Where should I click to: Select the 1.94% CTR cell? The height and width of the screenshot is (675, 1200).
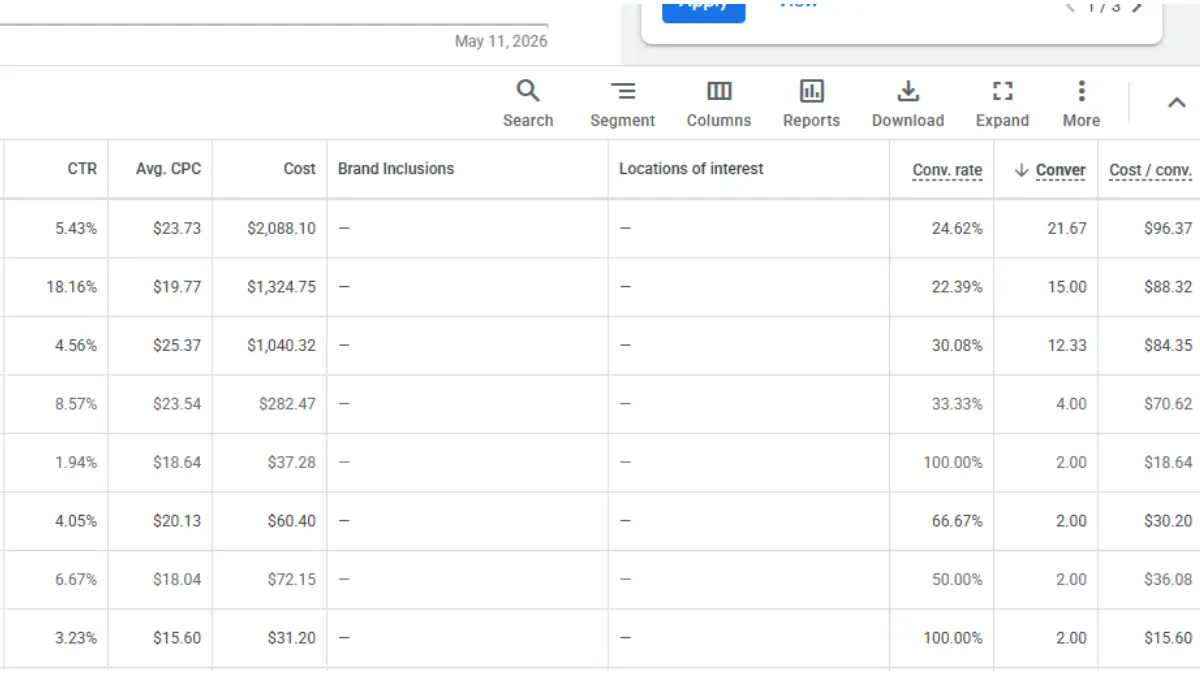click(x=76, y=462)
